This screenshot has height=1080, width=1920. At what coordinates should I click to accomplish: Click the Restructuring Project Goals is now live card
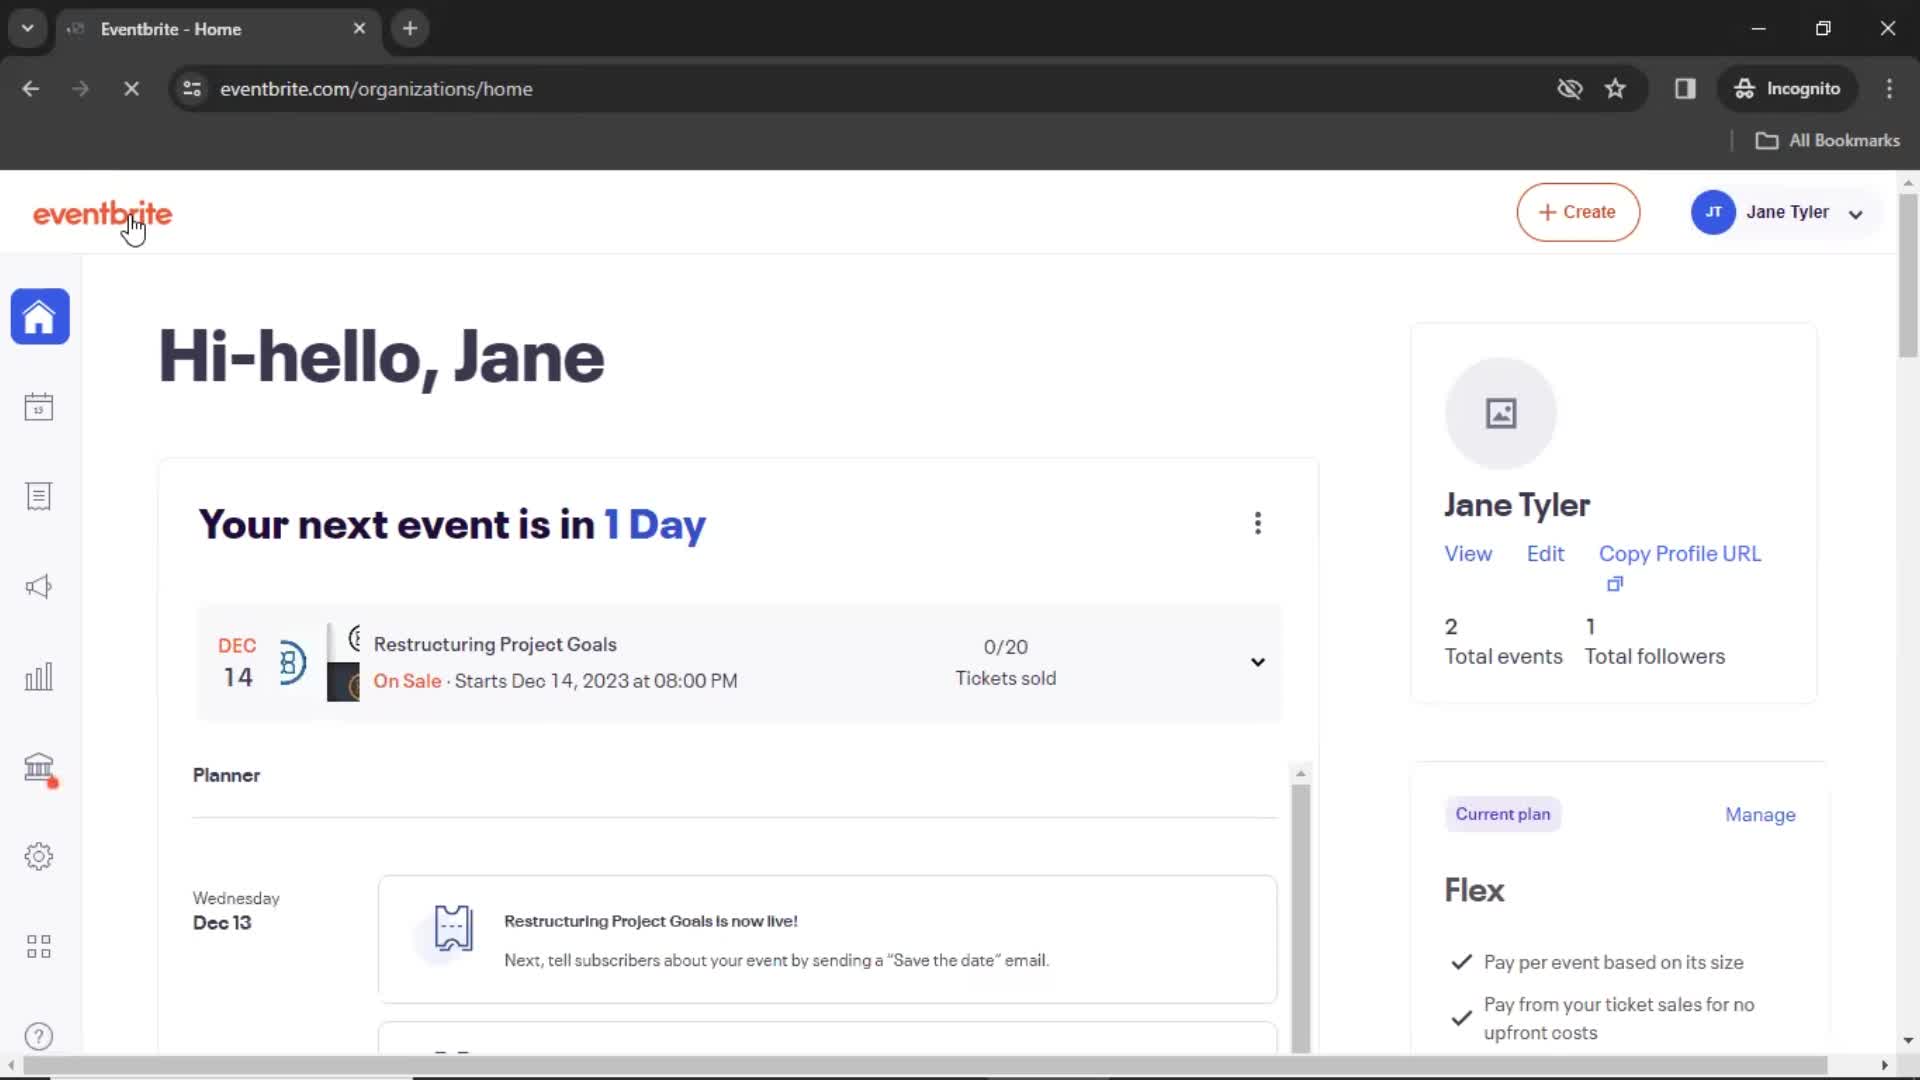pyautogui.click(x=827, y=940)
